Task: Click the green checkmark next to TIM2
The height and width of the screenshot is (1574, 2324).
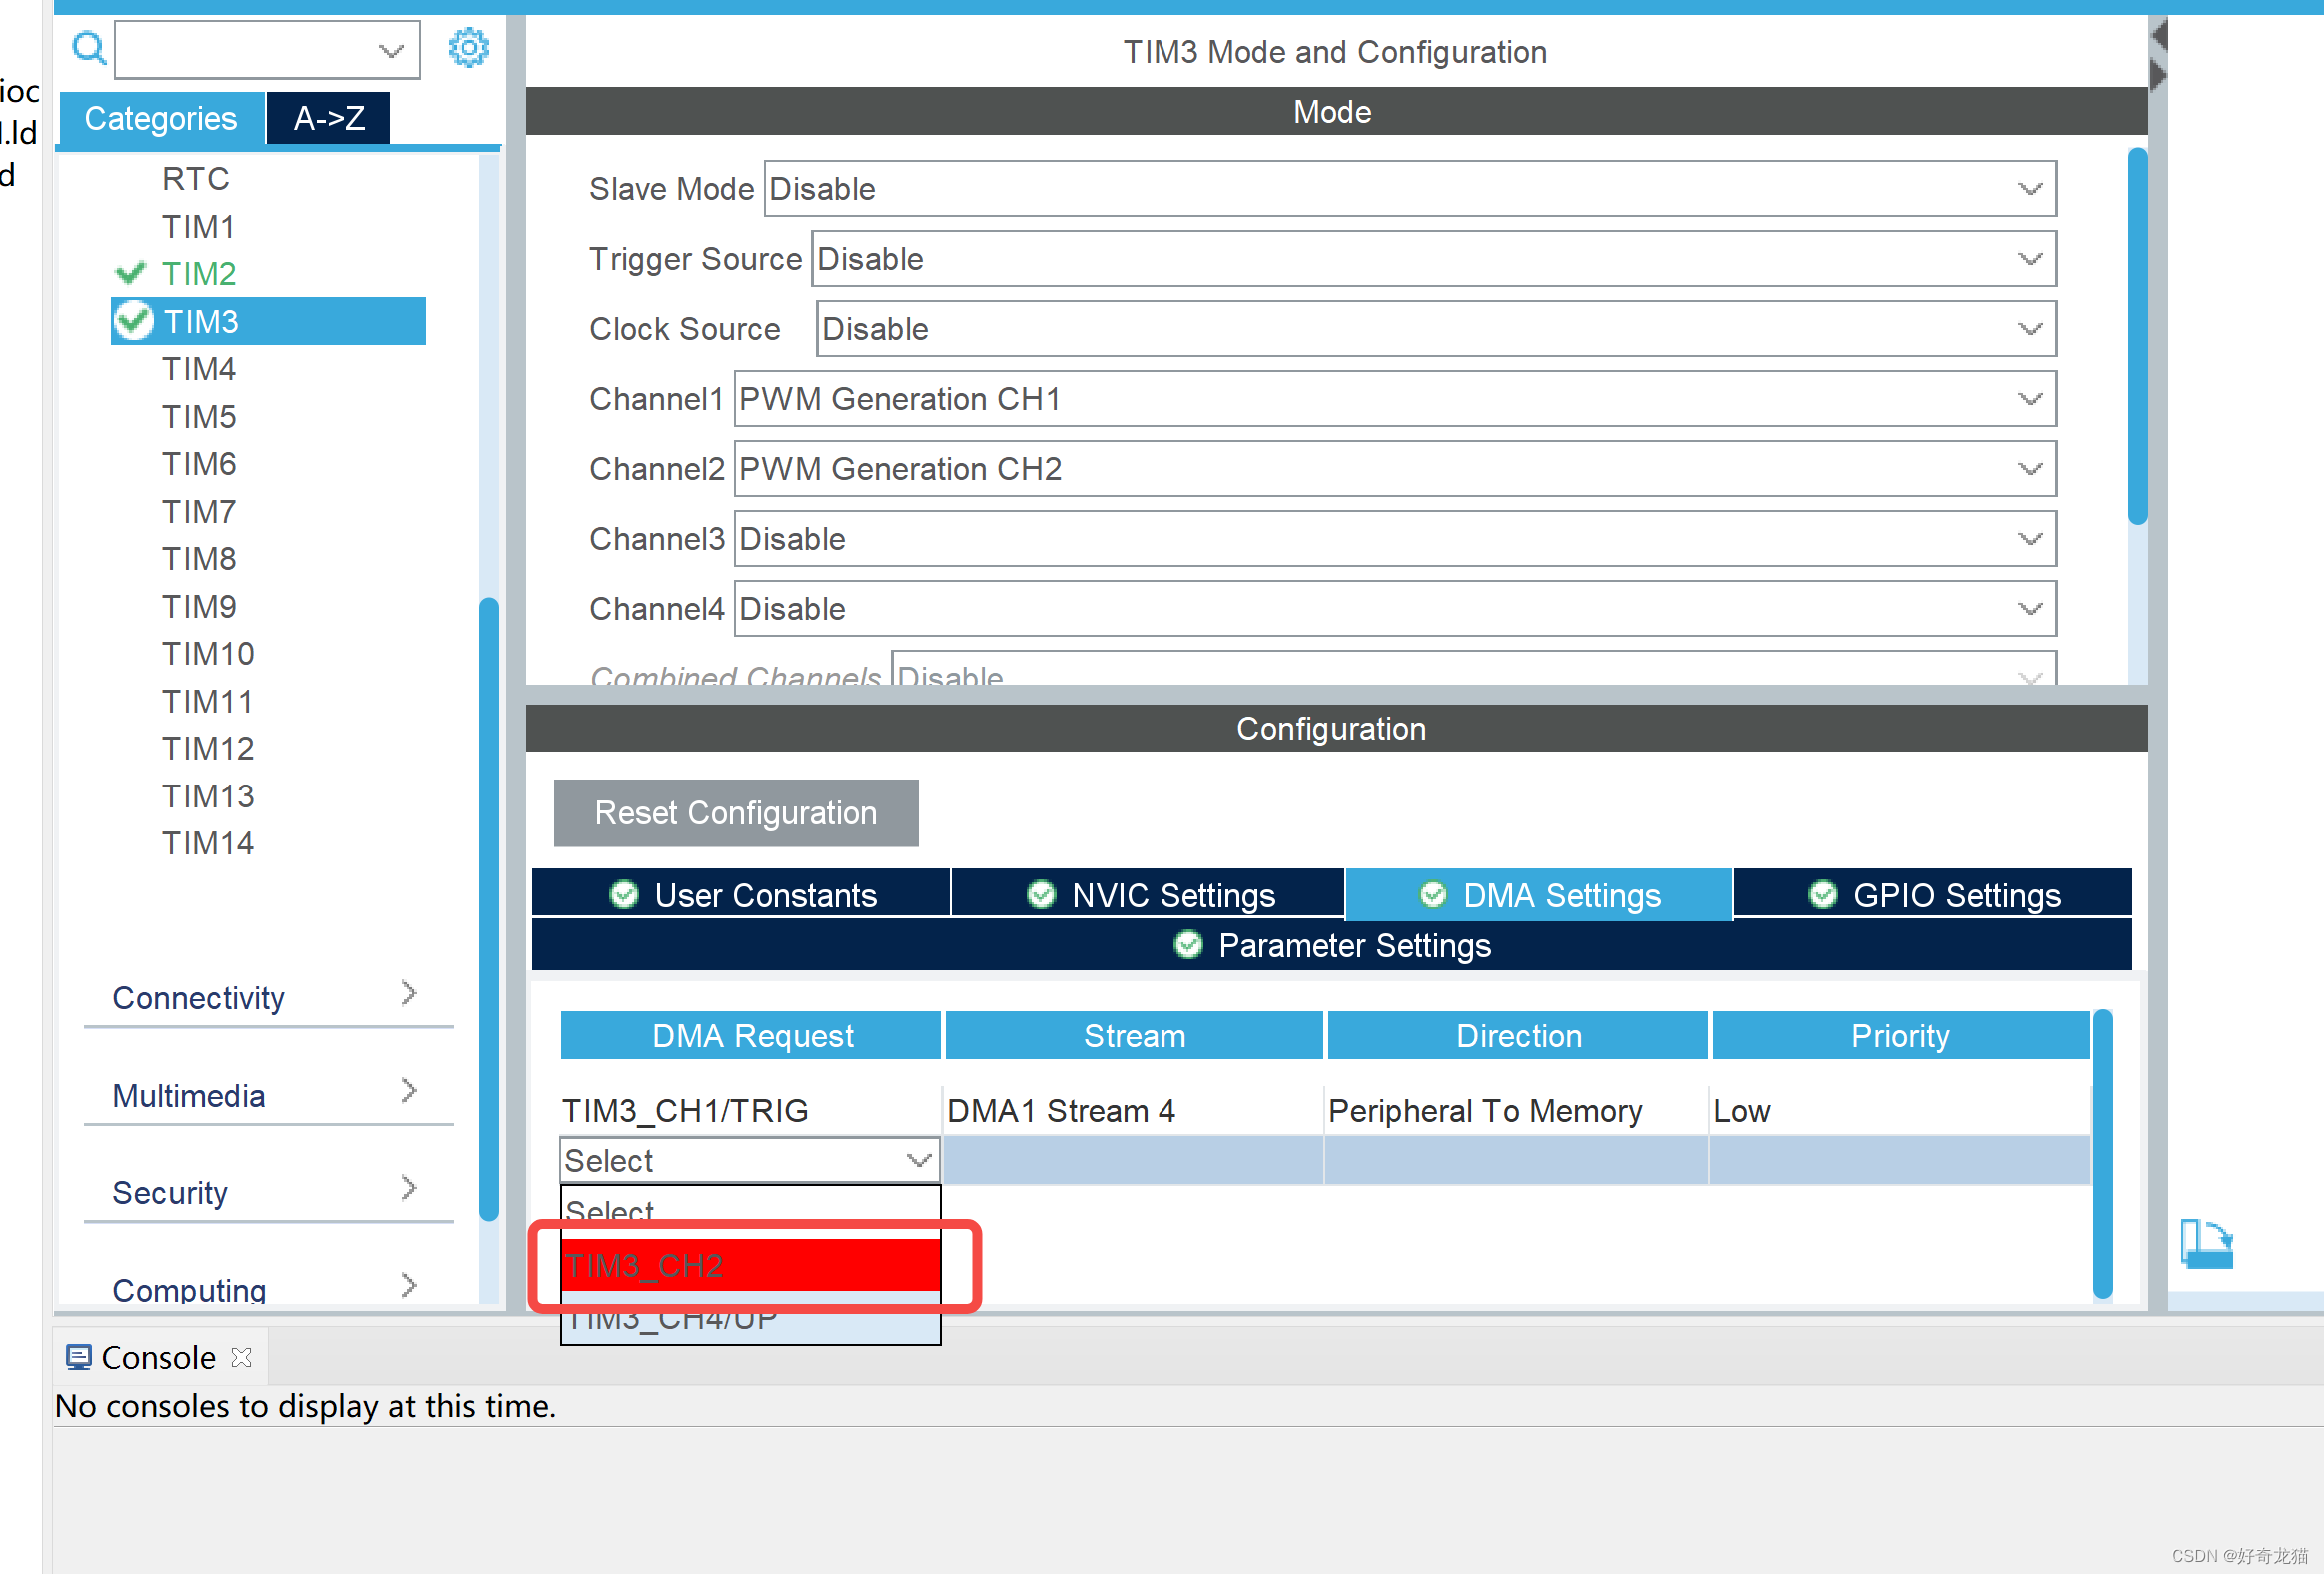Action: 130,273
